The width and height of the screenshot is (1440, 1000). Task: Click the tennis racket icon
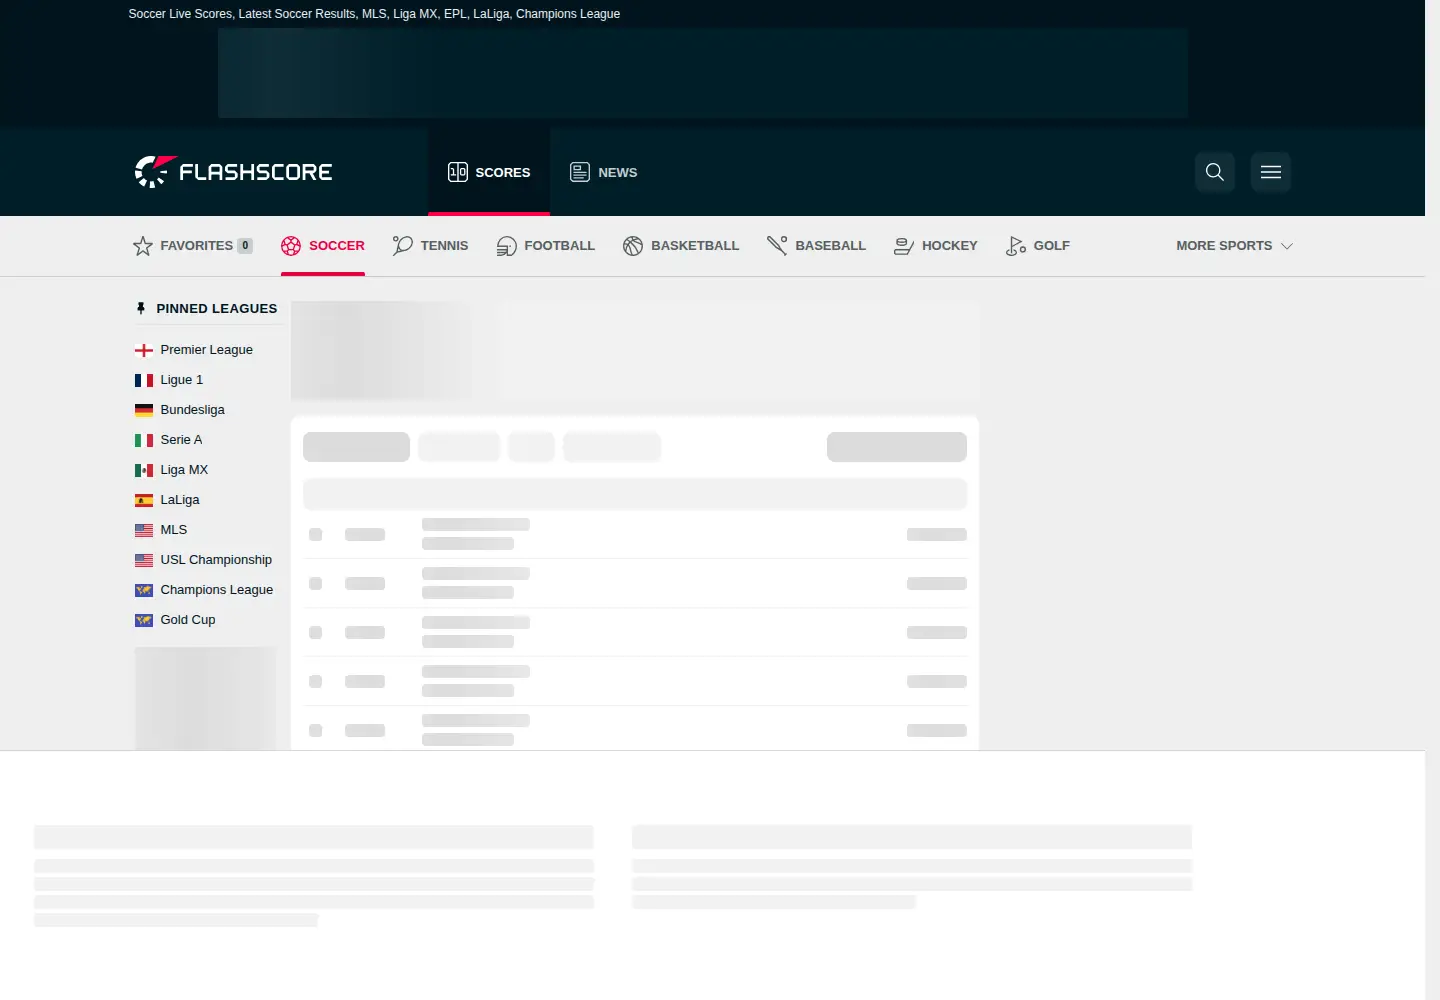(403, 246)
